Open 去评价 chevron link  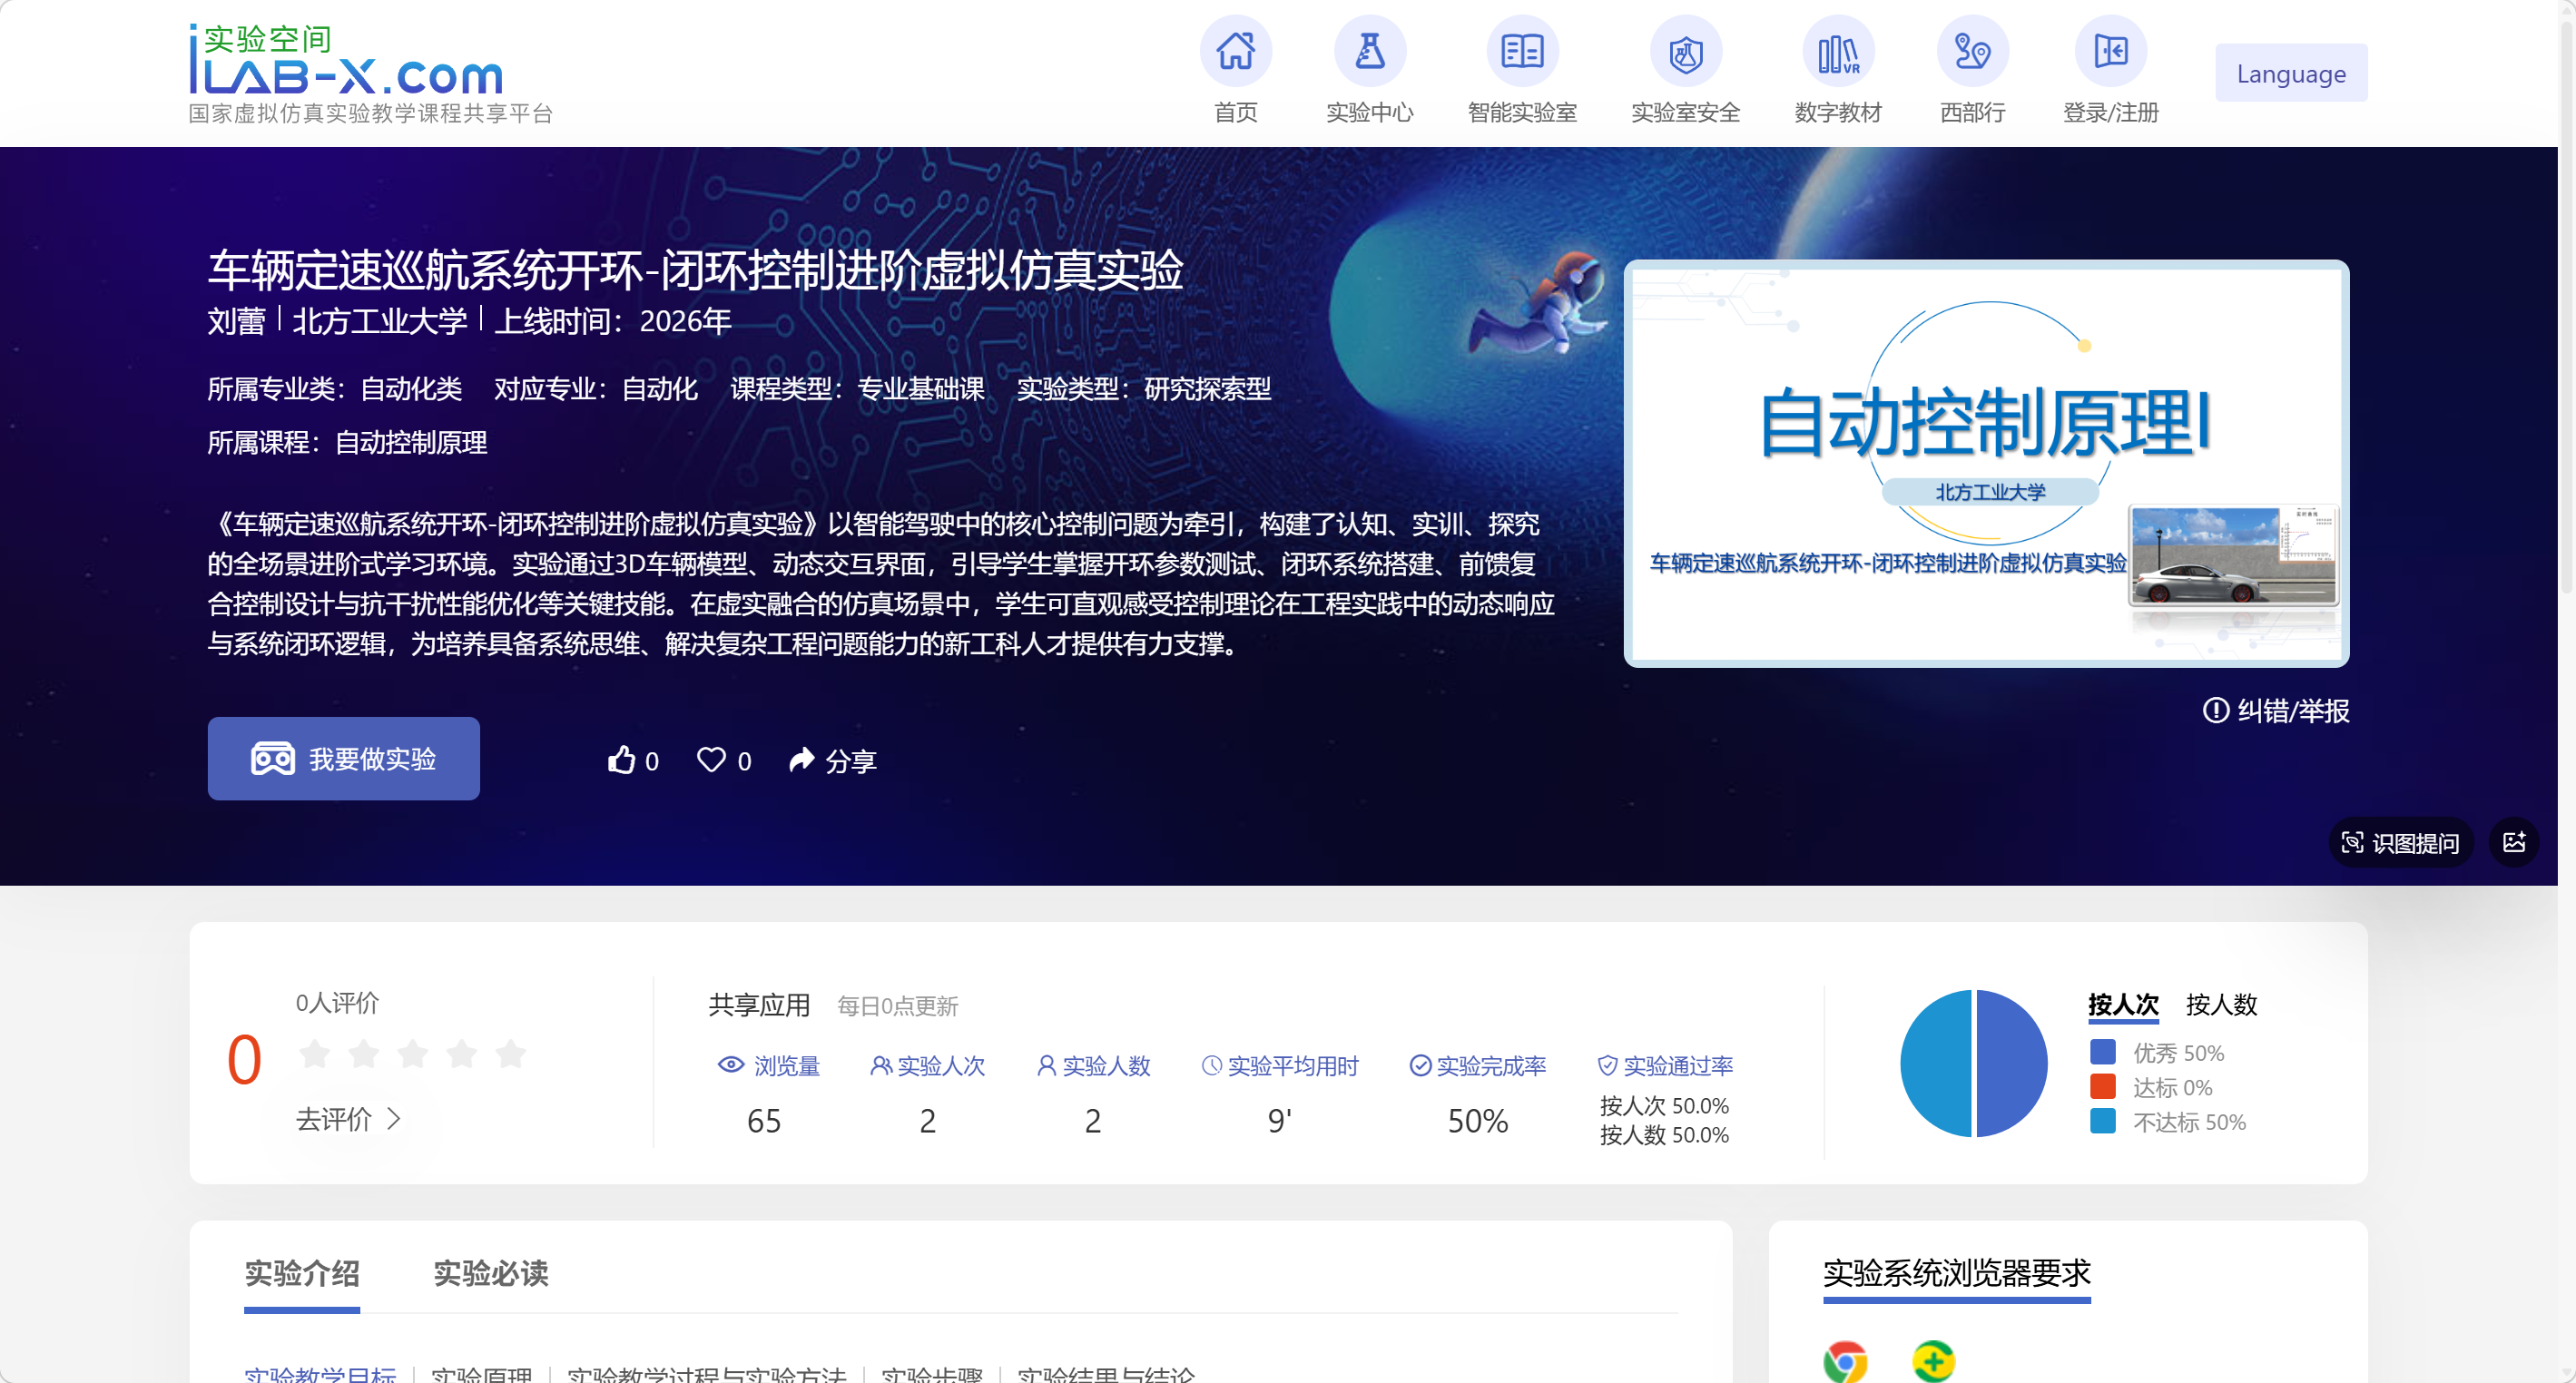coord(348,1118)
